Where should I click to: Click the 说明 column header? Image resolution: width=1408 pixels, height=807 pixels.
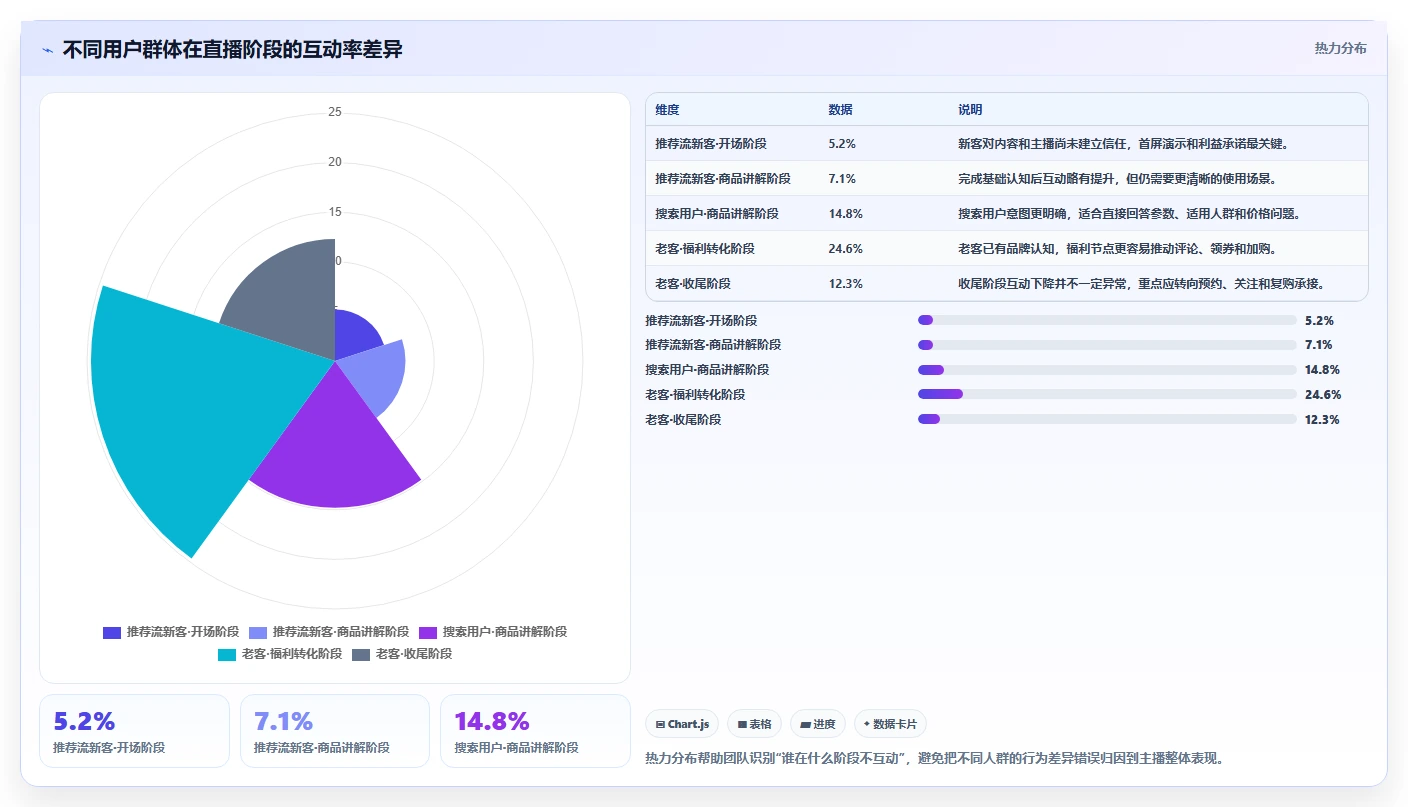tap(970, 110)
